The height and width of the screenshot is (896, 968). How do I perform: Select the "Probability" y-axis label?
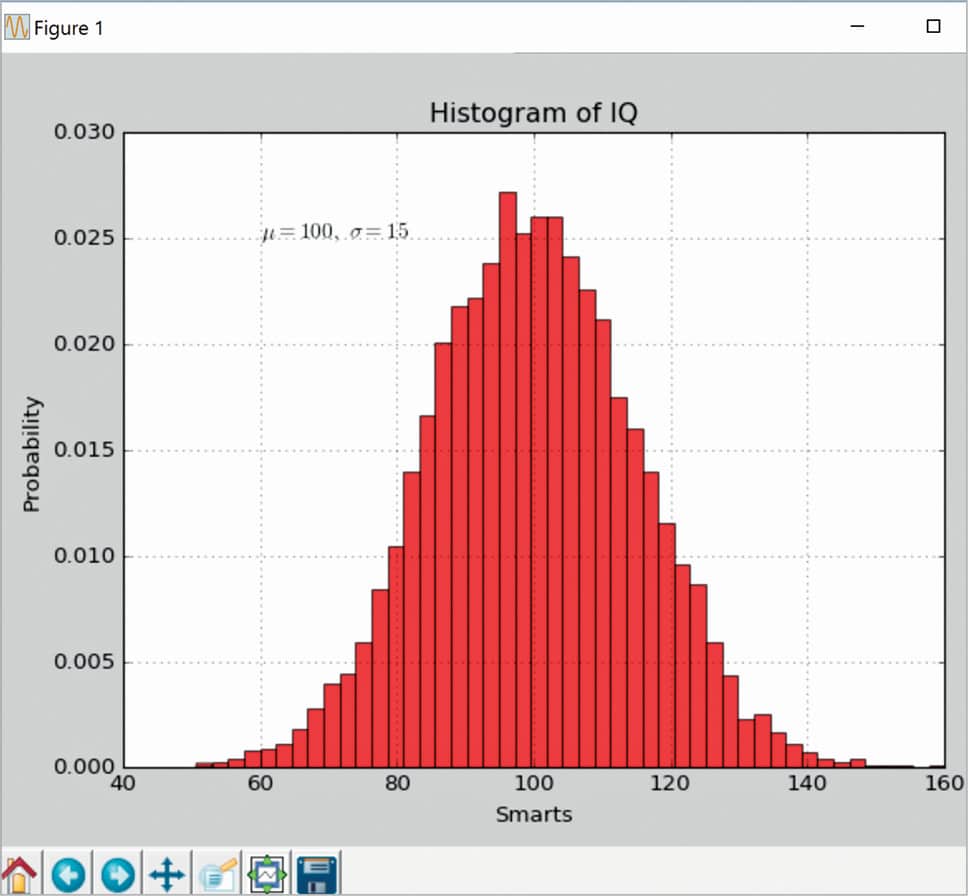pos(32,454)
